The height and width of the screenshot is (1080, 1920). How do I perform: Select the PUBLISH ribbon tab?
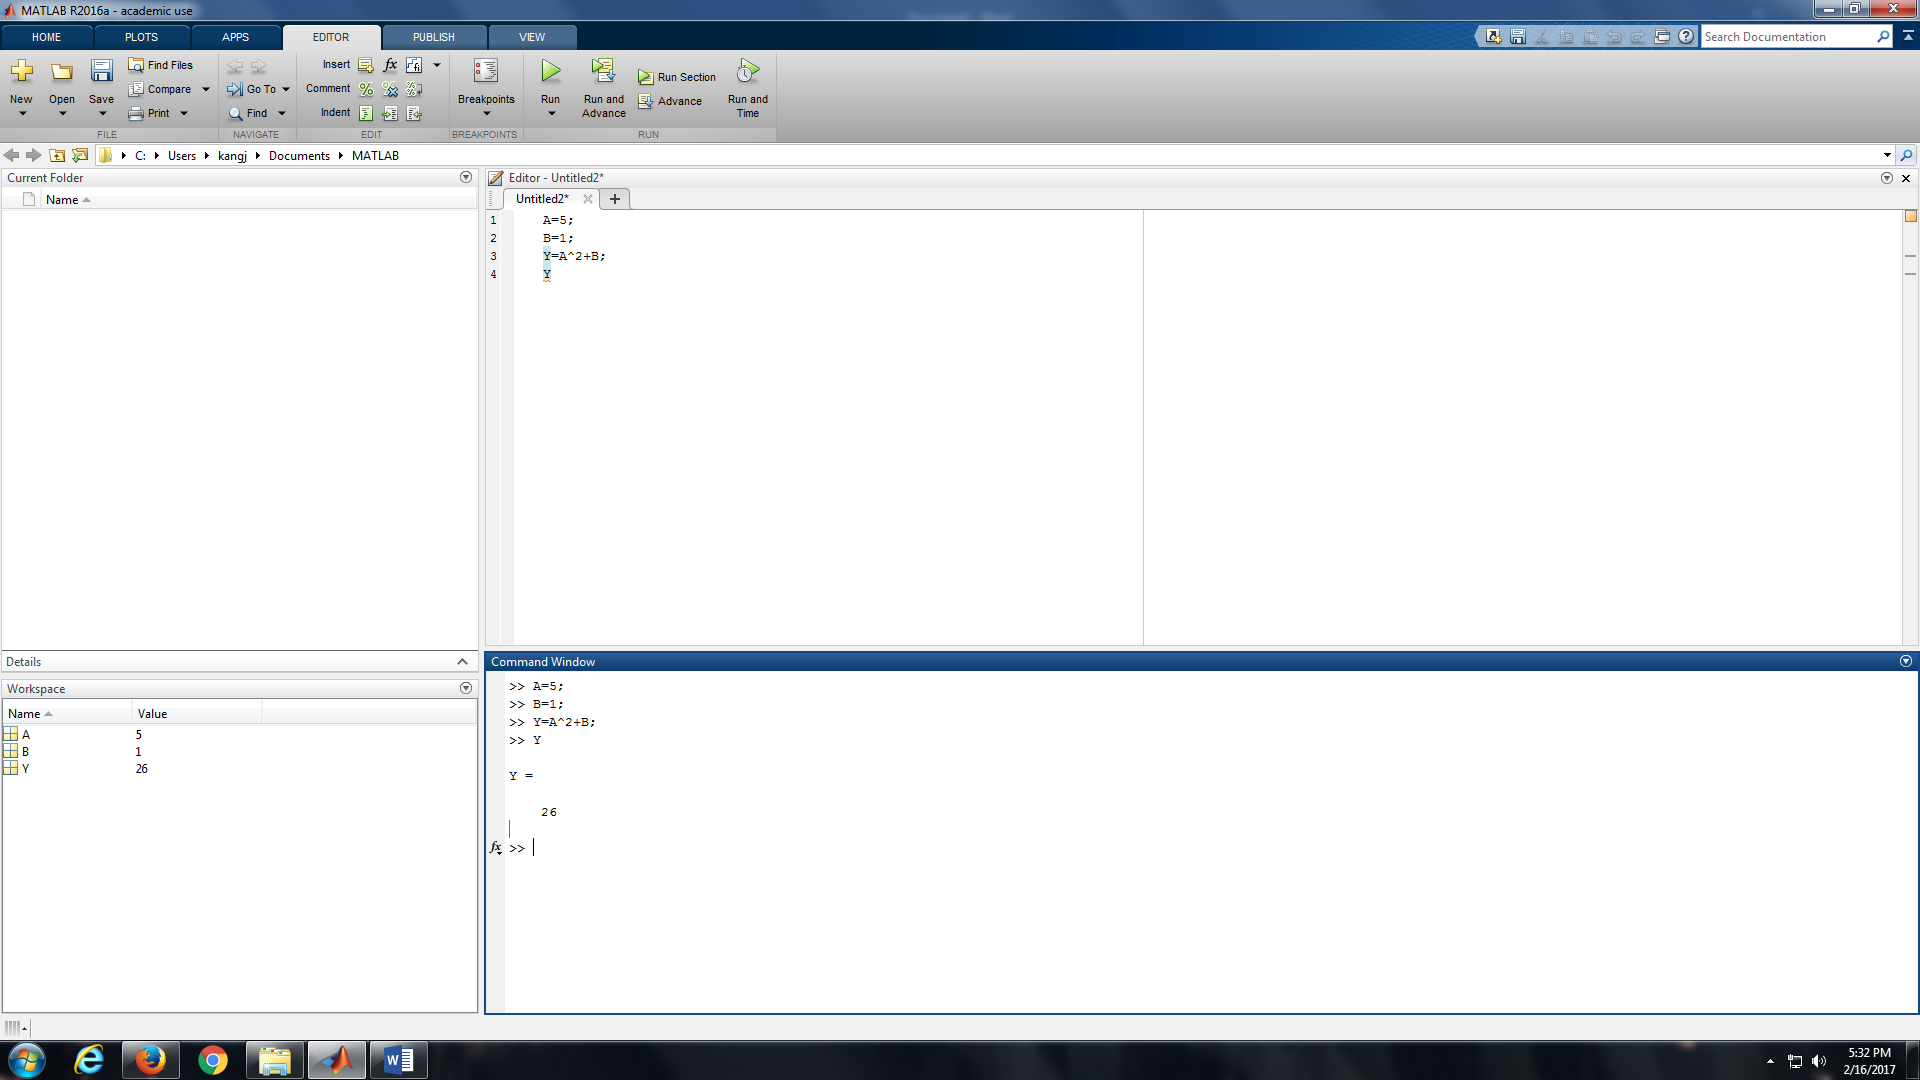pos(433,36)
